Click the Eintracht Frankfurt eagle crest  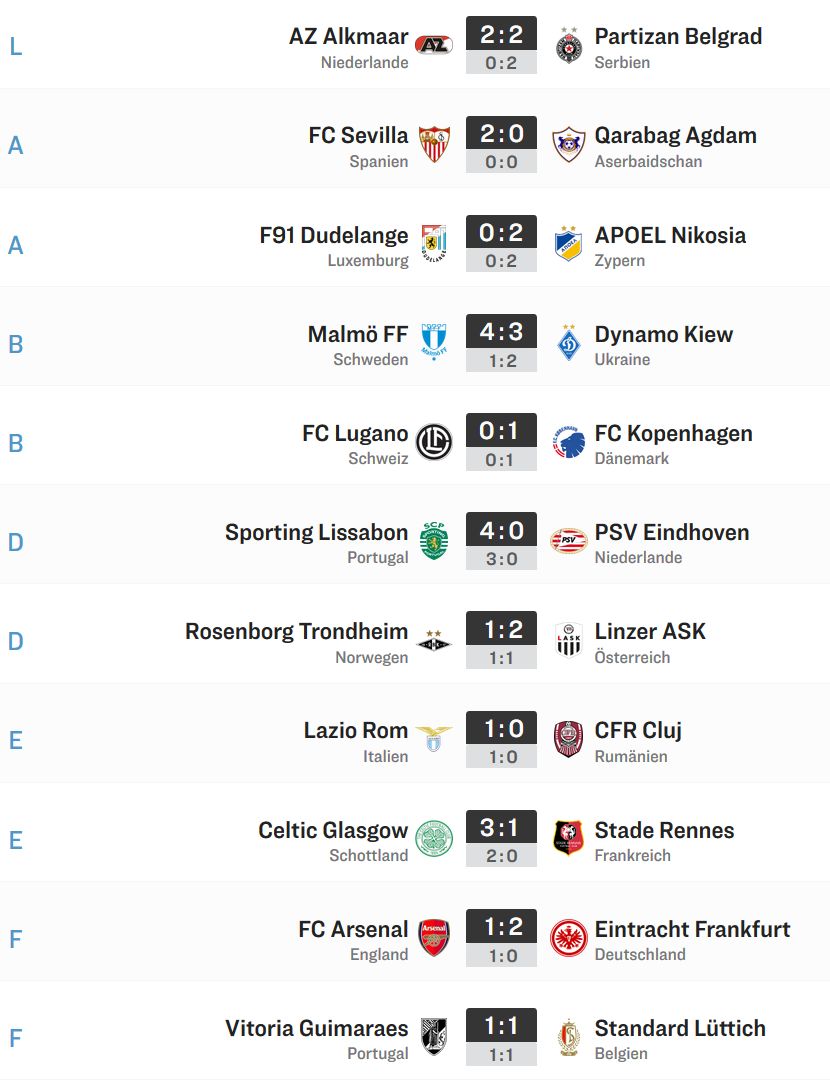point(569,937)
